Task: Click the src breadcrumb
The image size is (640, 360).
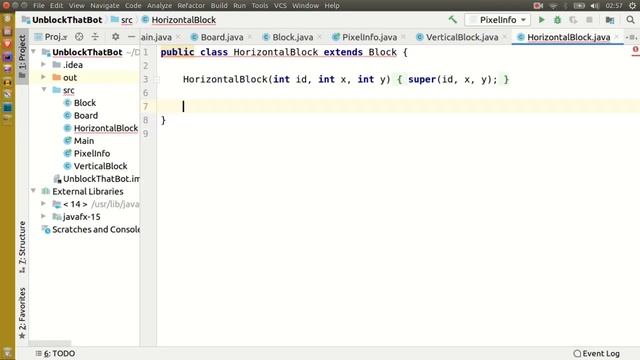Action: click(x=127, y=20)
